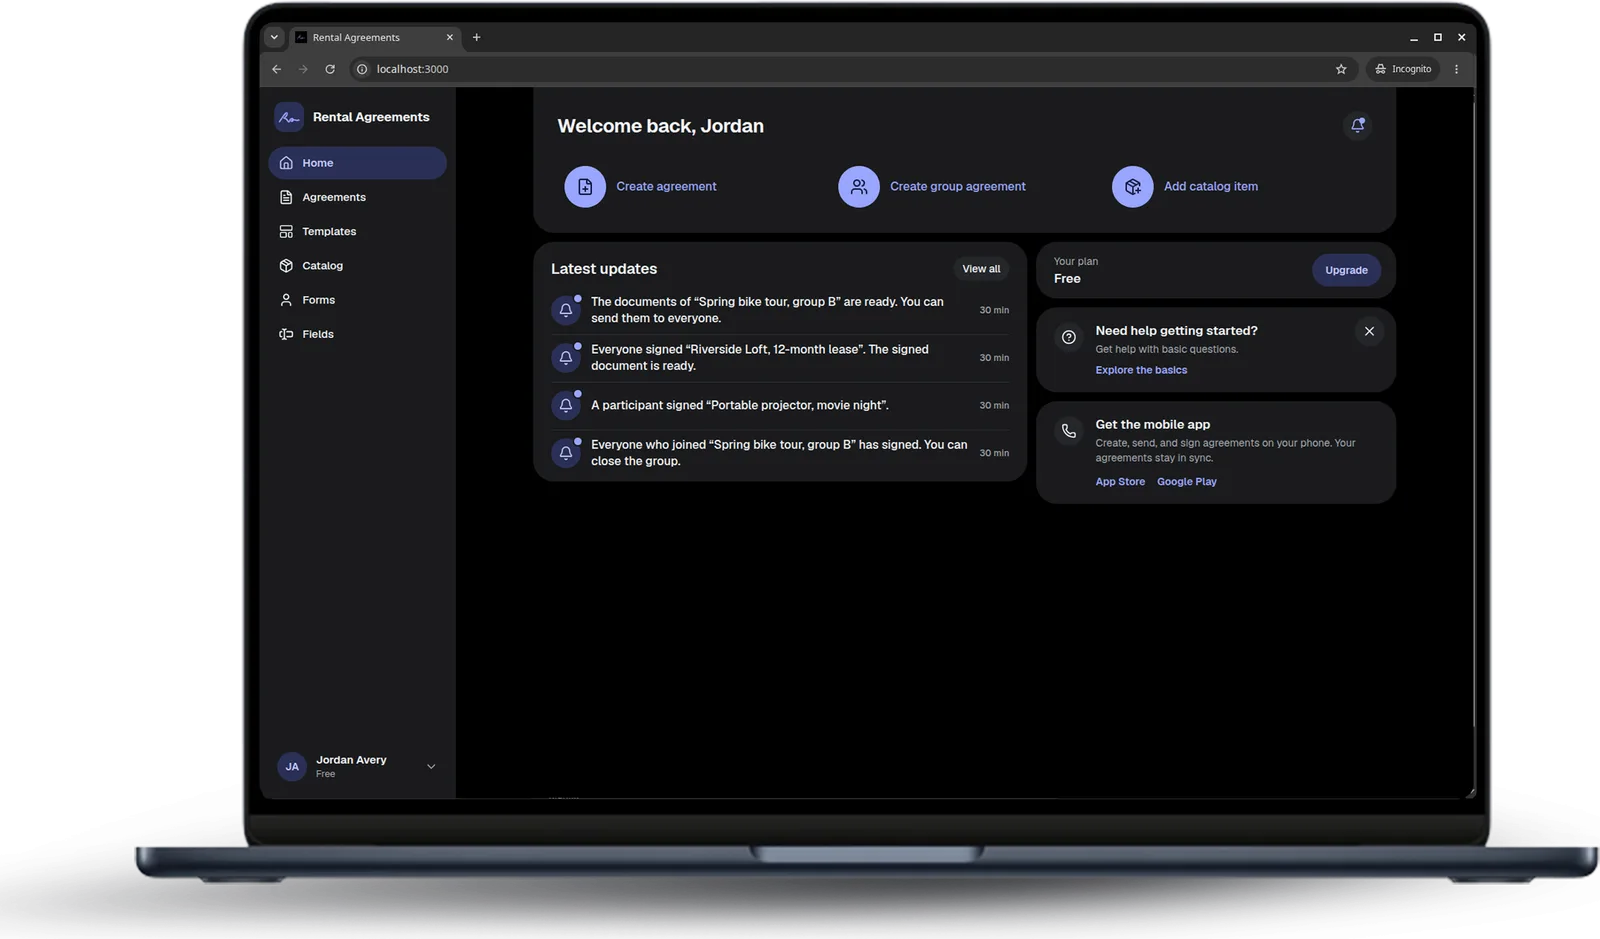1600x939 pixels.
Task: Open the App Store link
Action: pyautogui.click(x=1120, y=482)
